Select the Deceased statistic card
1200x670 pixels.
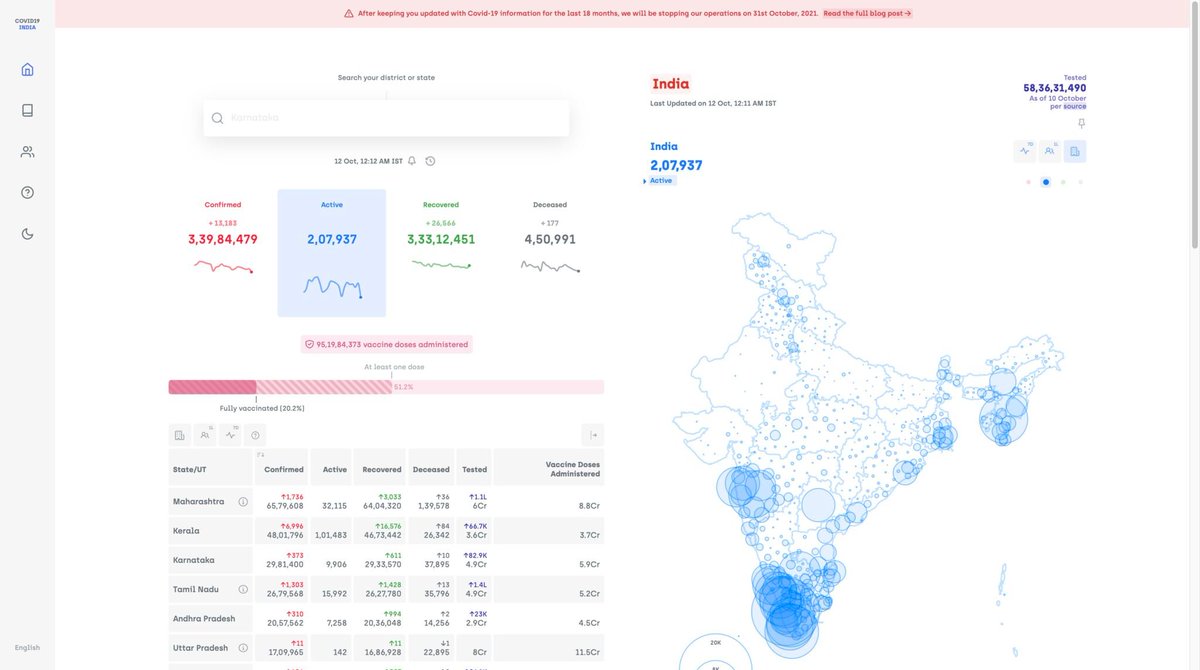pos(550,253)
